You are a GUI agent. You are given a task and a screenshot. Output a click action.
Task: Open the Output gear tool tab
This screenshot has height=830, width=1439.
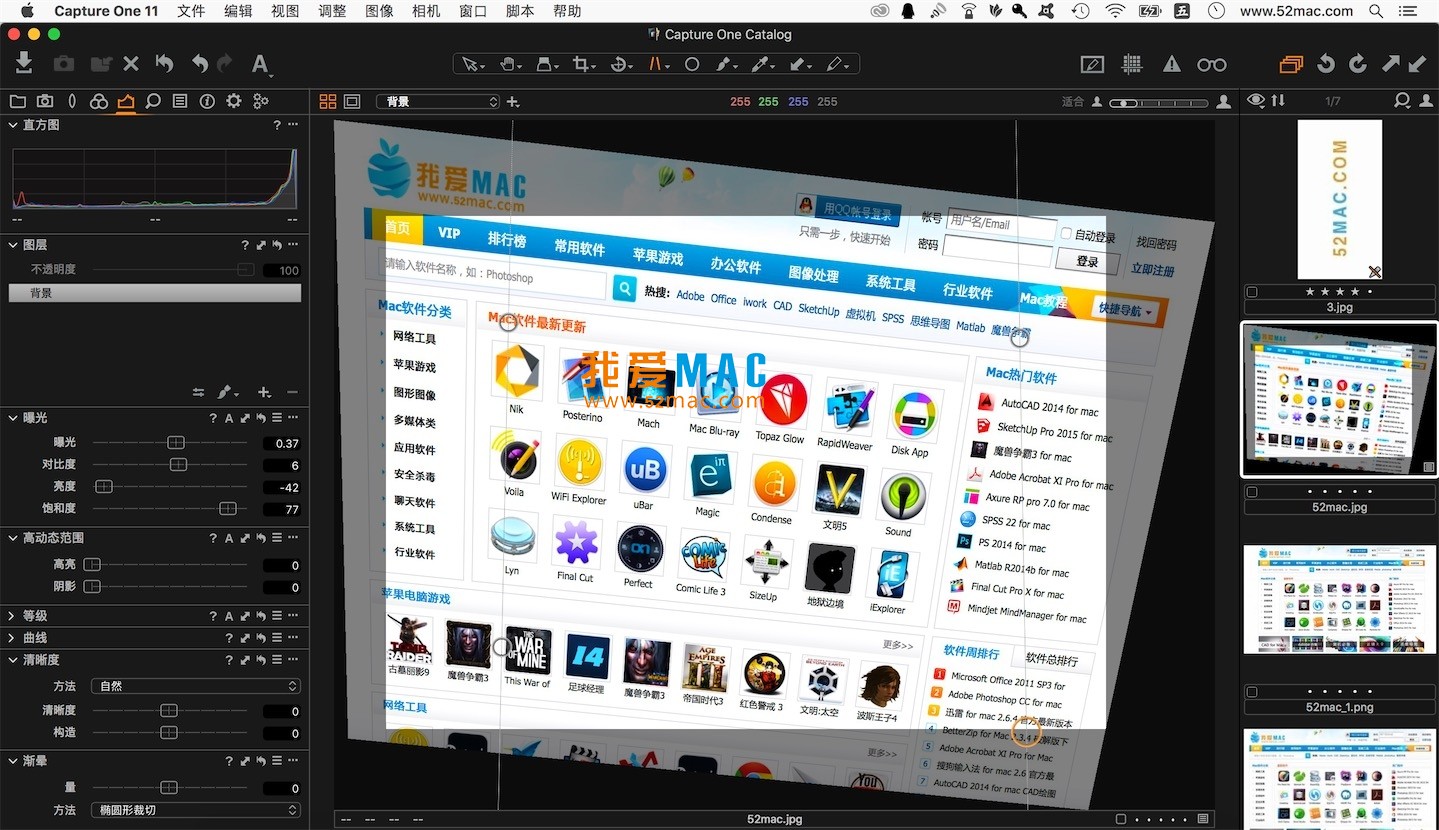[234, 101]
